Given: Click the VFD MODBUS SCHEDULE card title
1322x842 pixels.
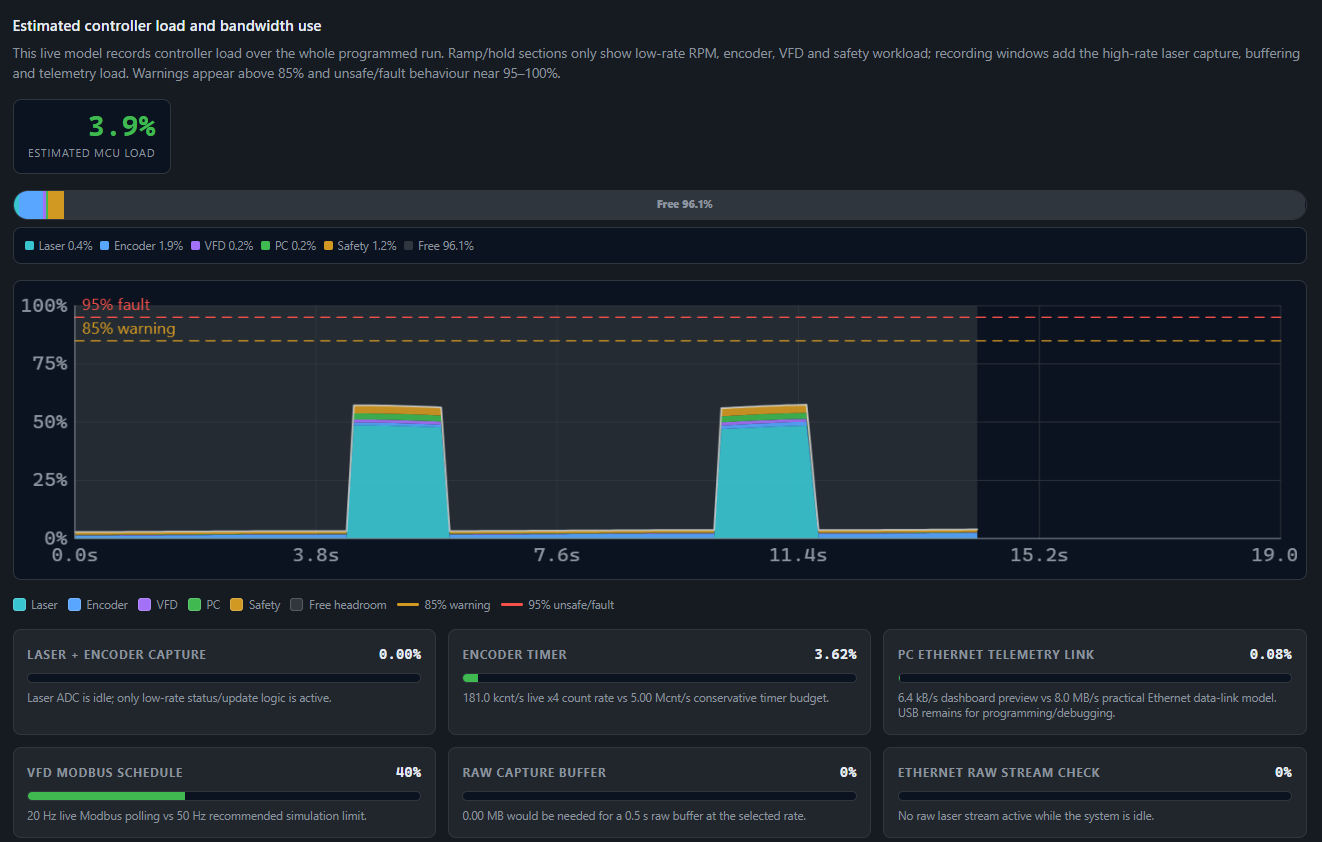Looking at the screenshot, I should pyautogui.click(x=105, y=773).
